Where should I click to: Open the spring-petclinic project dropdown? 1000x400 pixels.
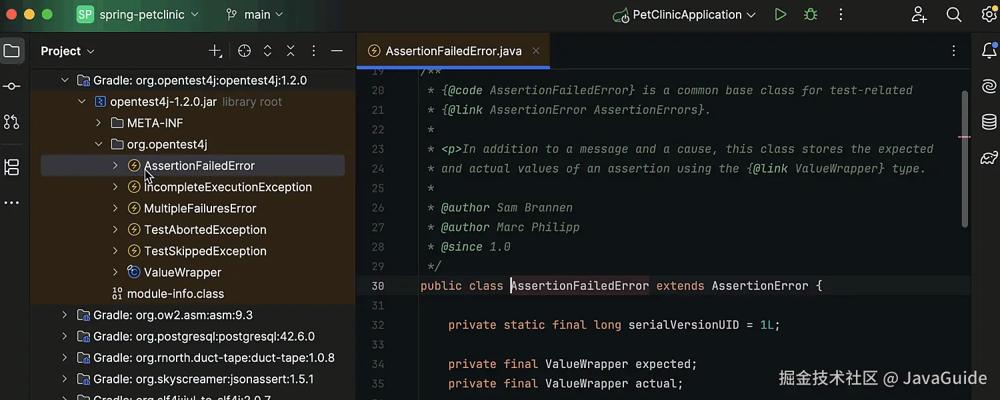point(138,14)
